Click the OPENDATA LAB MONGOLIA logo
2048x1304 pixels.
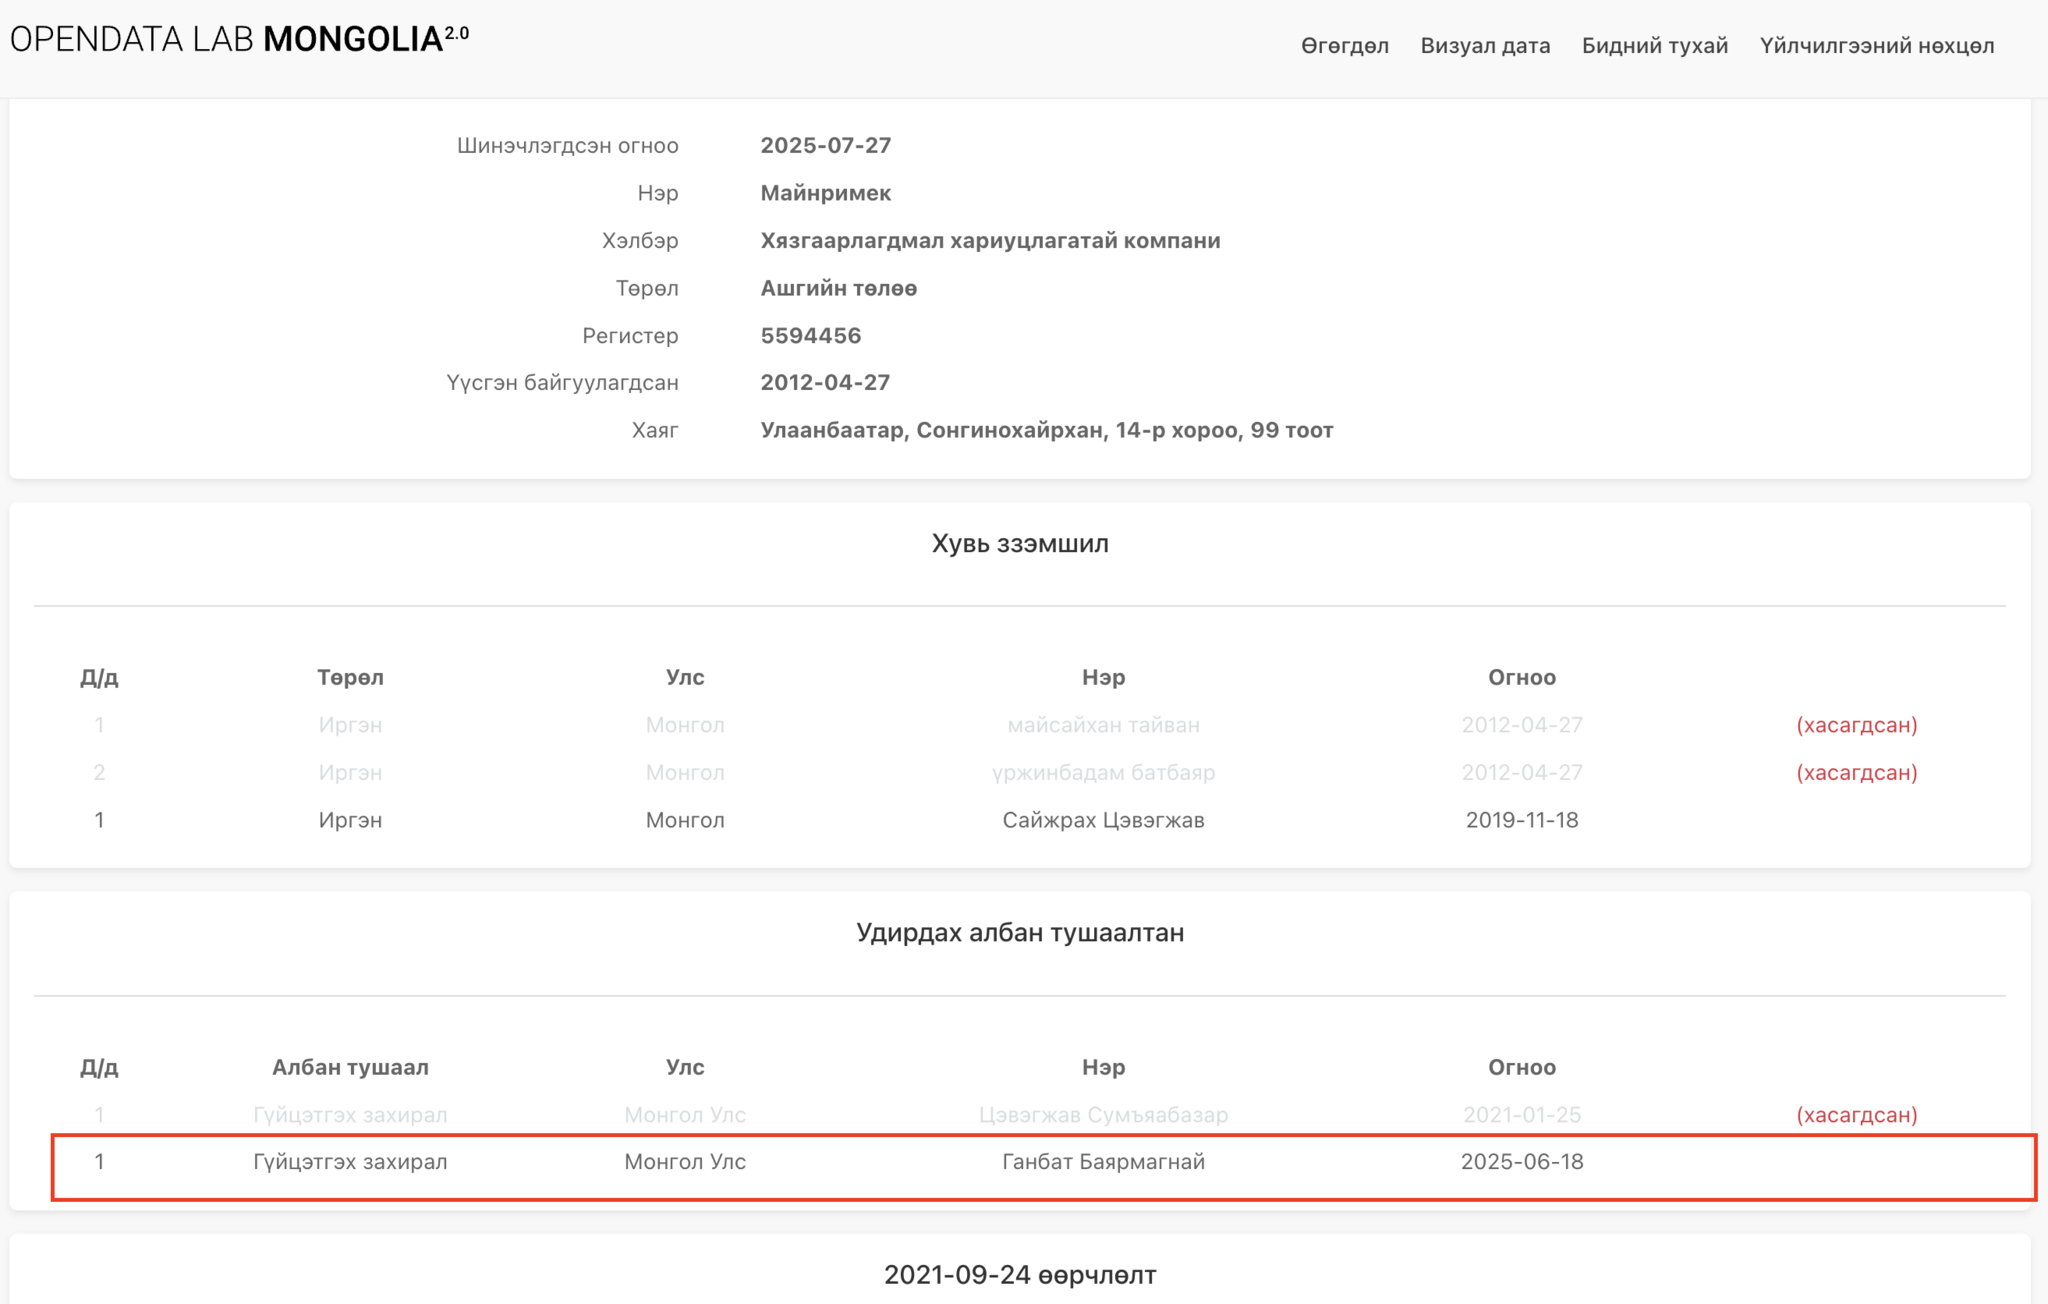[239, 40]
